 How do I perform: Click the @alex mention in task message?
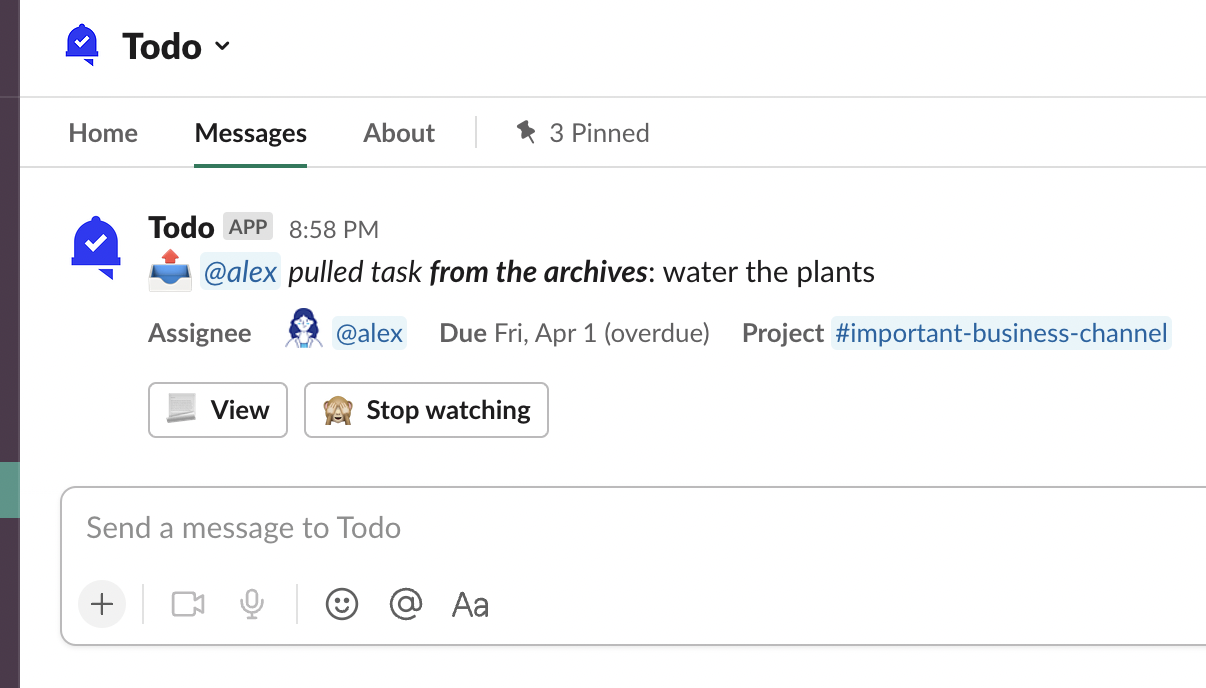(x=240, y=272)
